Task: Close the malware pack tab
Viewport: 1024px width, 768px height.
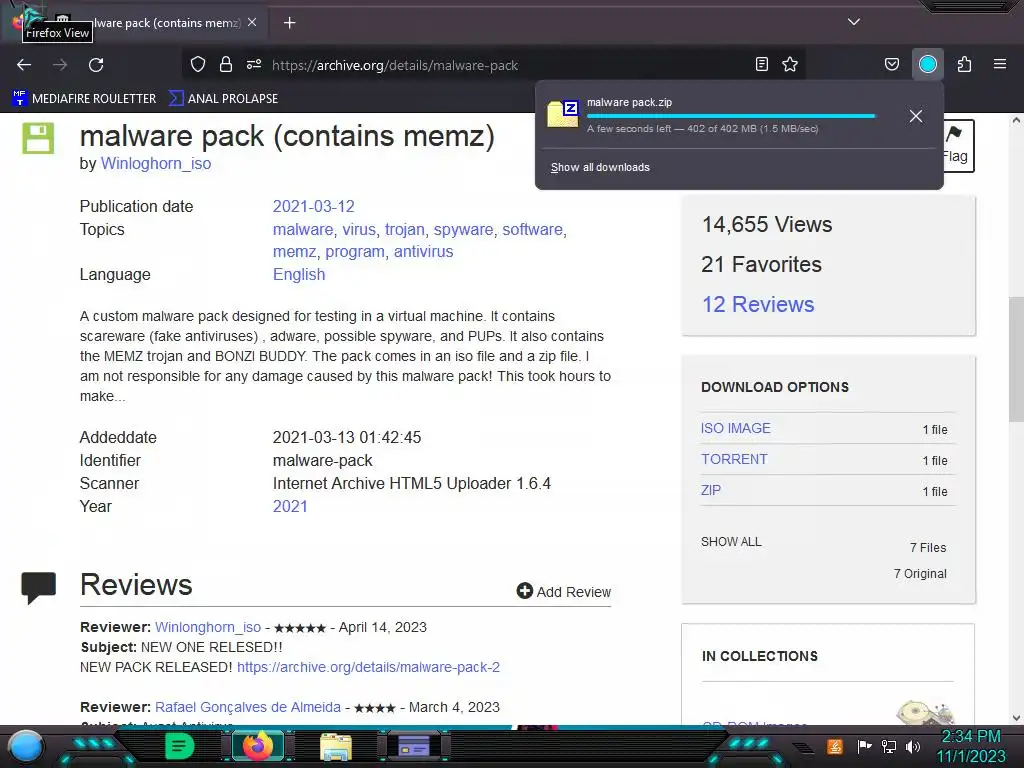Action: point(252,22)
